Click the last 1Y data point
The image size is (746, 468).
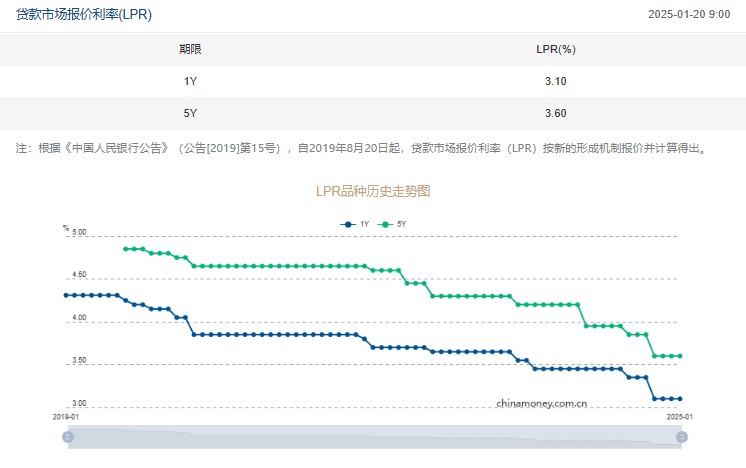tap(680, 399)
